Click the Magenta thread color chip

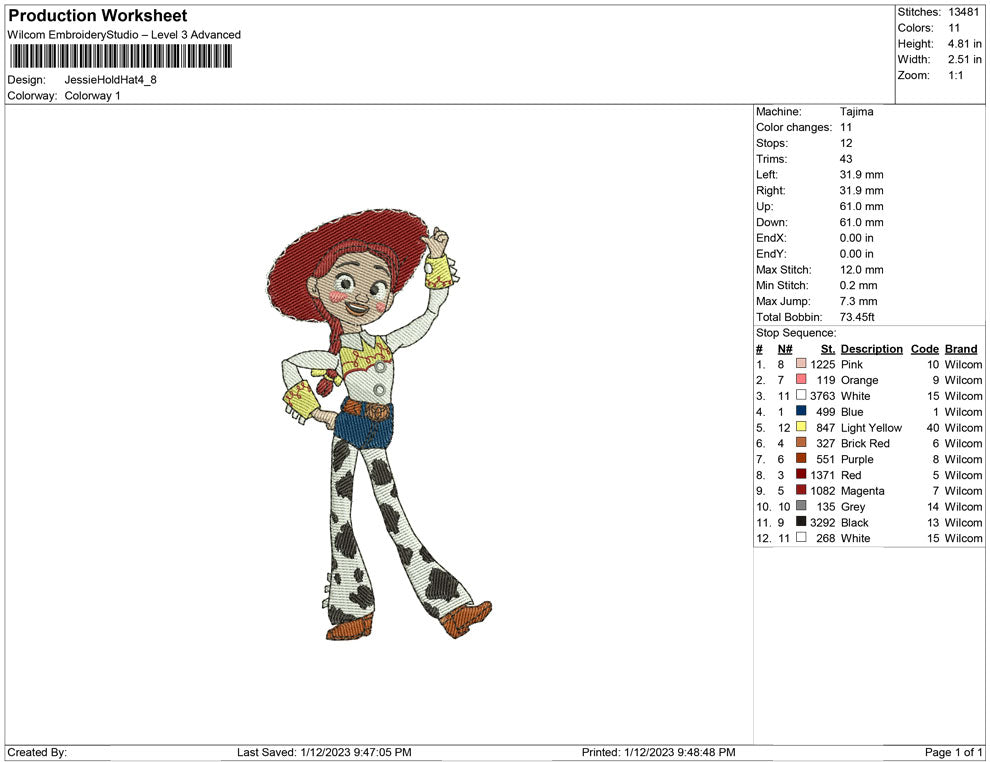click(801, 490)
